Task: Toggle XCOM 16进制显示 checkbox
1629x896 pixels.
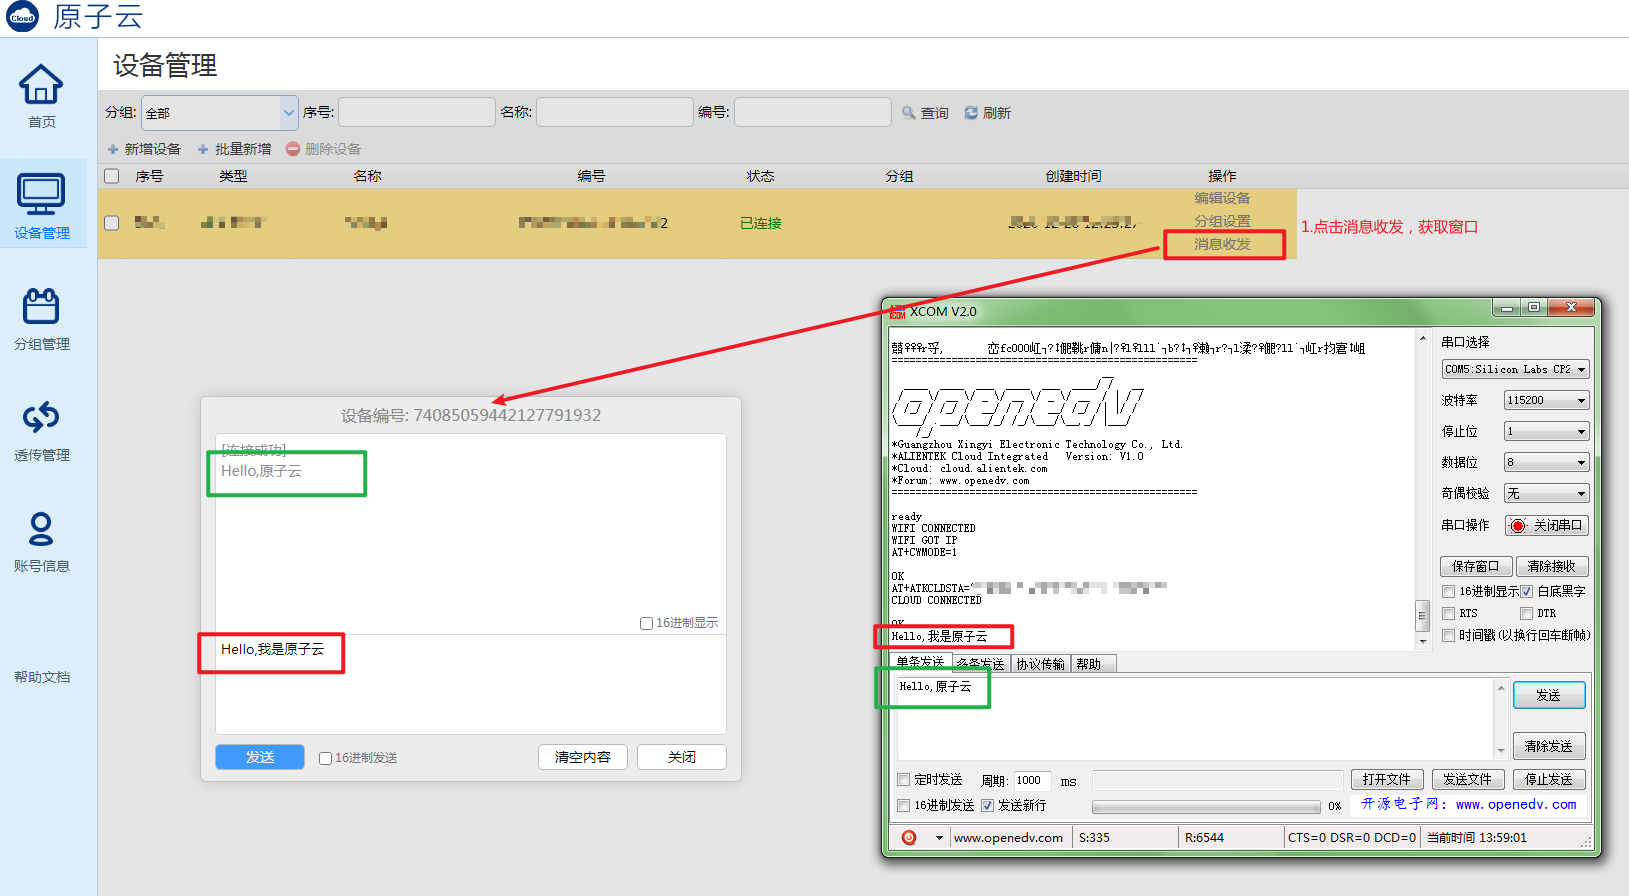Action: [1449, 592]
